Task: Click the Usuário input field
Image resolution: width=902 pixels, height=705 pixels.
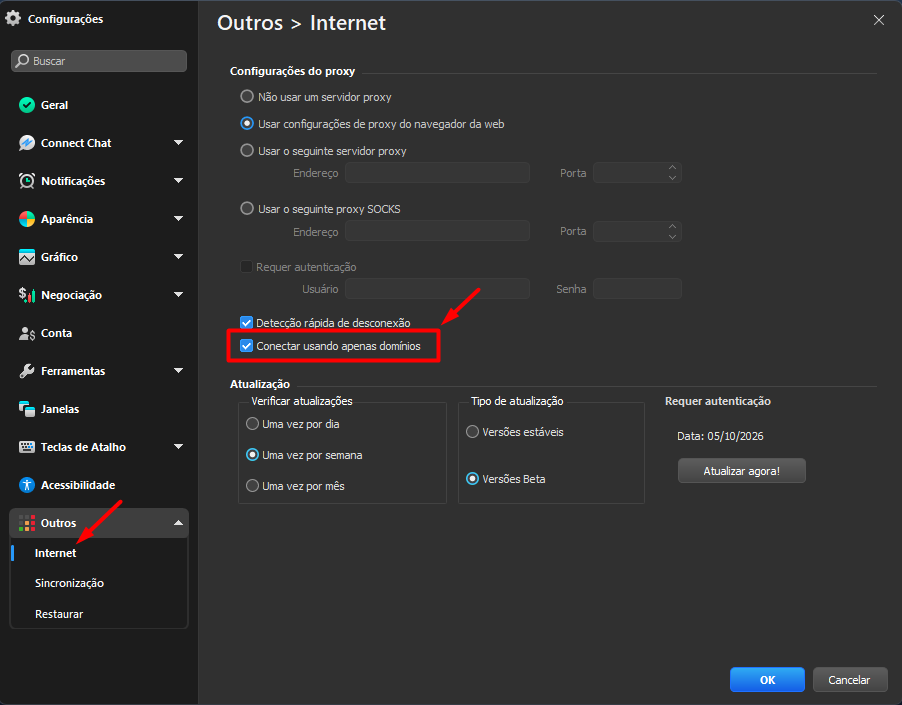Action: [437, 289]
